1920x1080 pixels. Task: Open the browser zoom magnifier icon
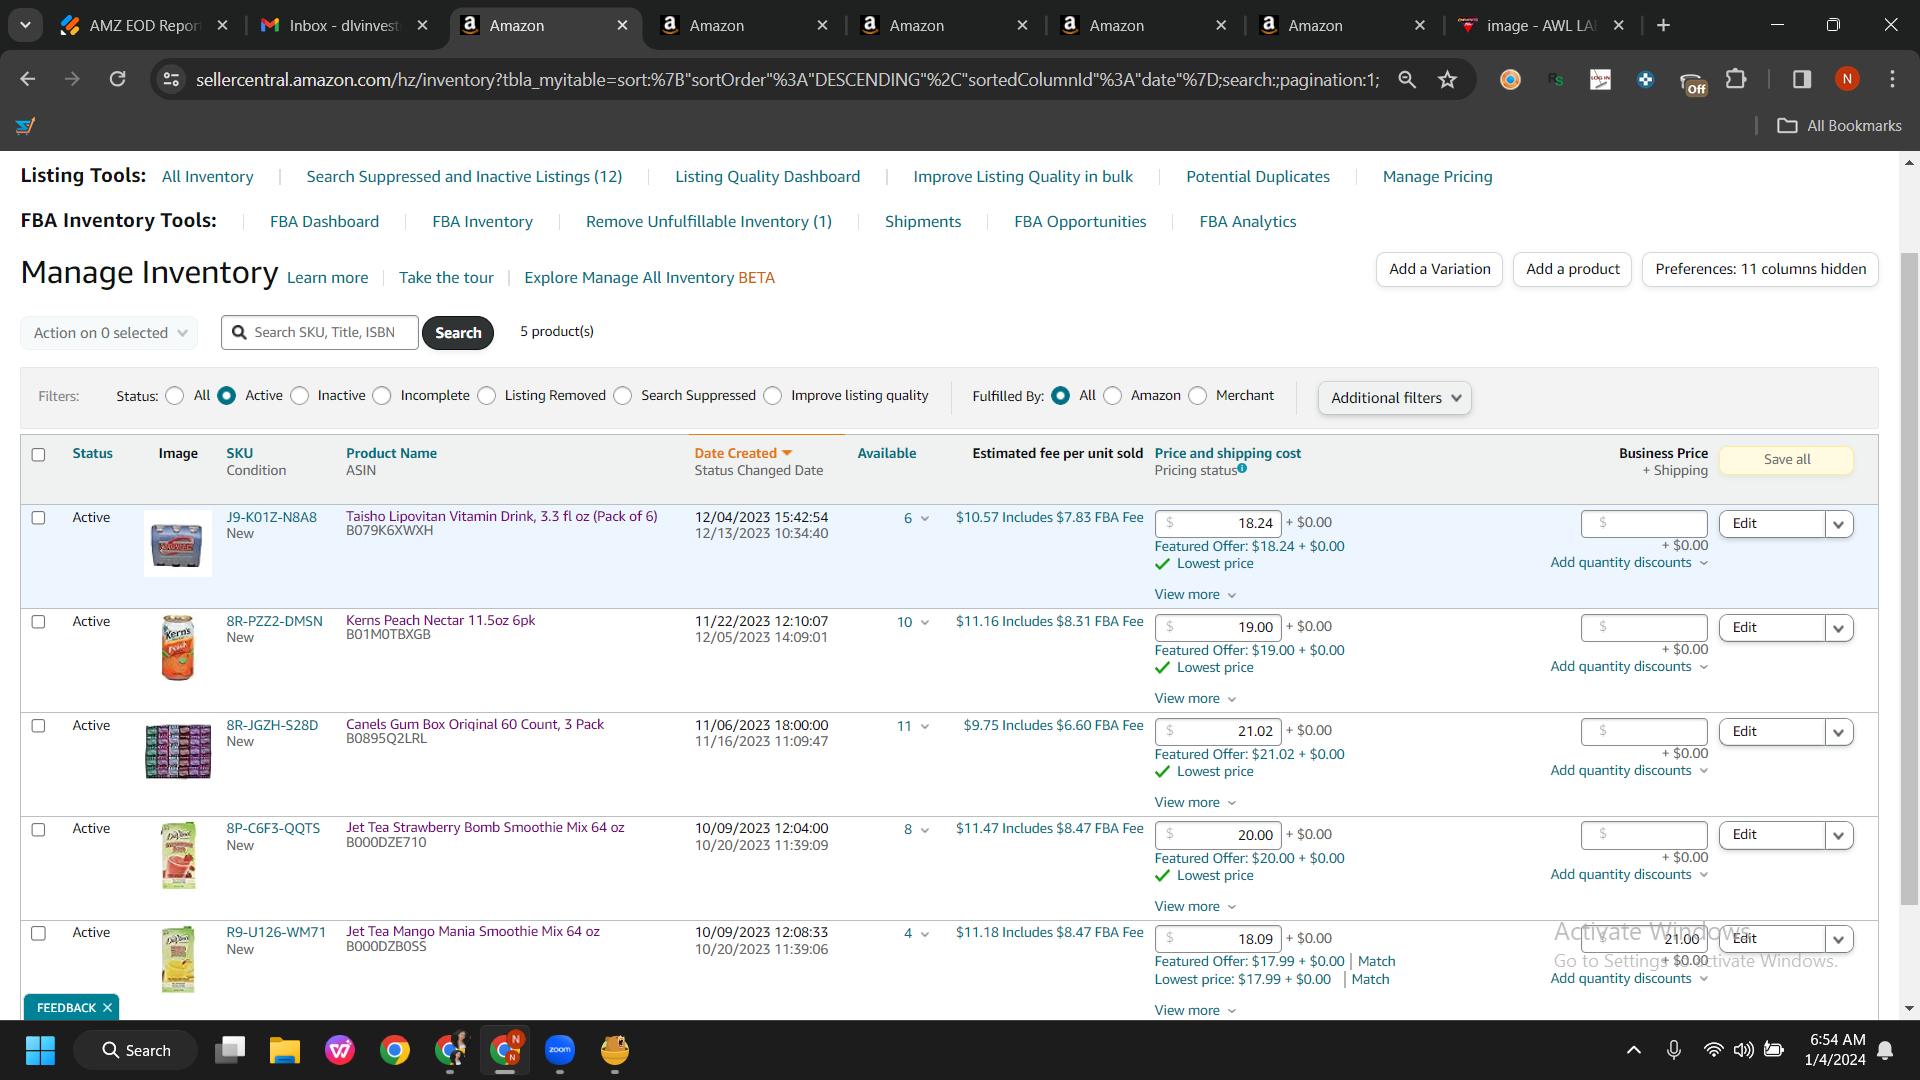1407,79
